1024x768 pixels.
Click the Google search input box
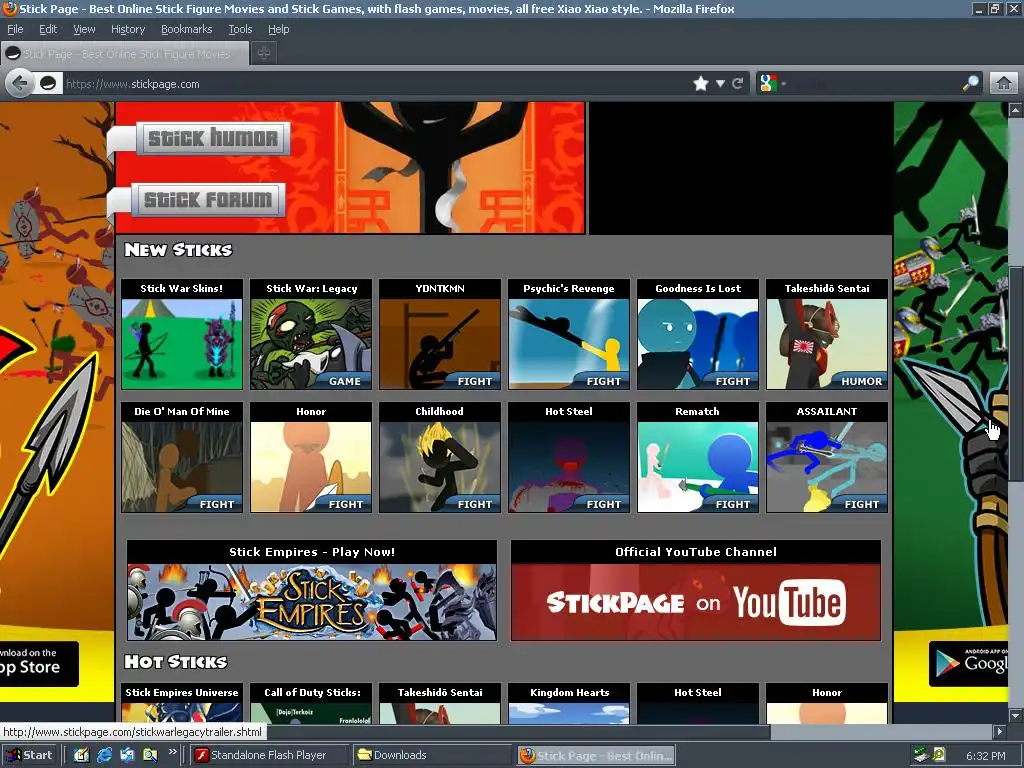874,84
